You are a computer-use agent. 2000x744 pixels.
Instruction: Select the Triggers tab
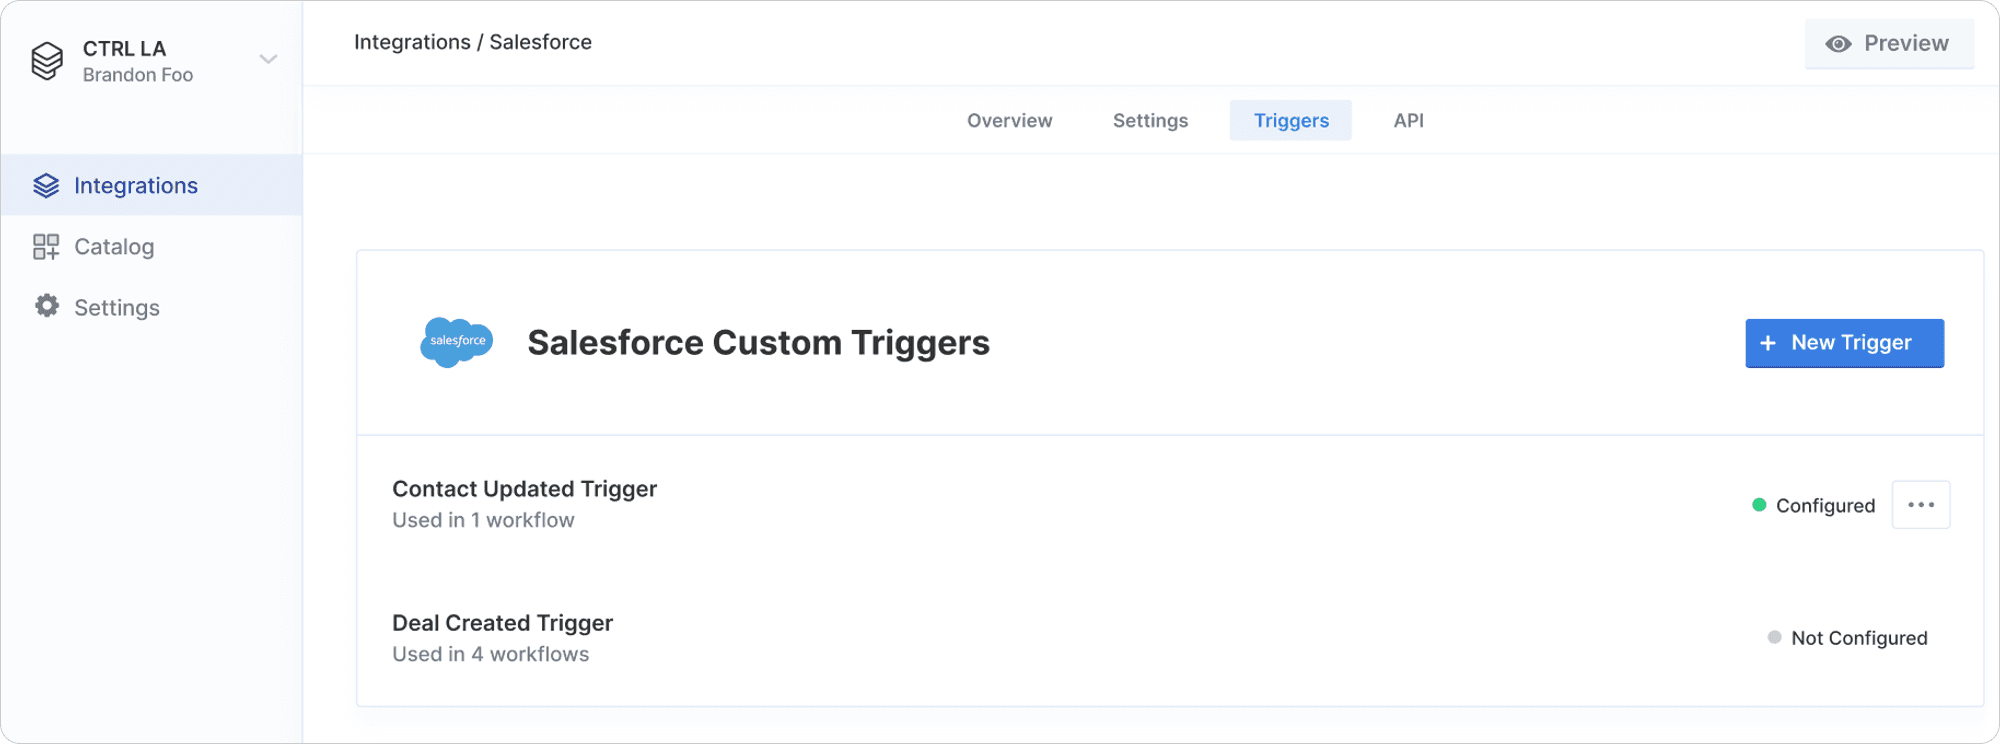coord(1290,121)
